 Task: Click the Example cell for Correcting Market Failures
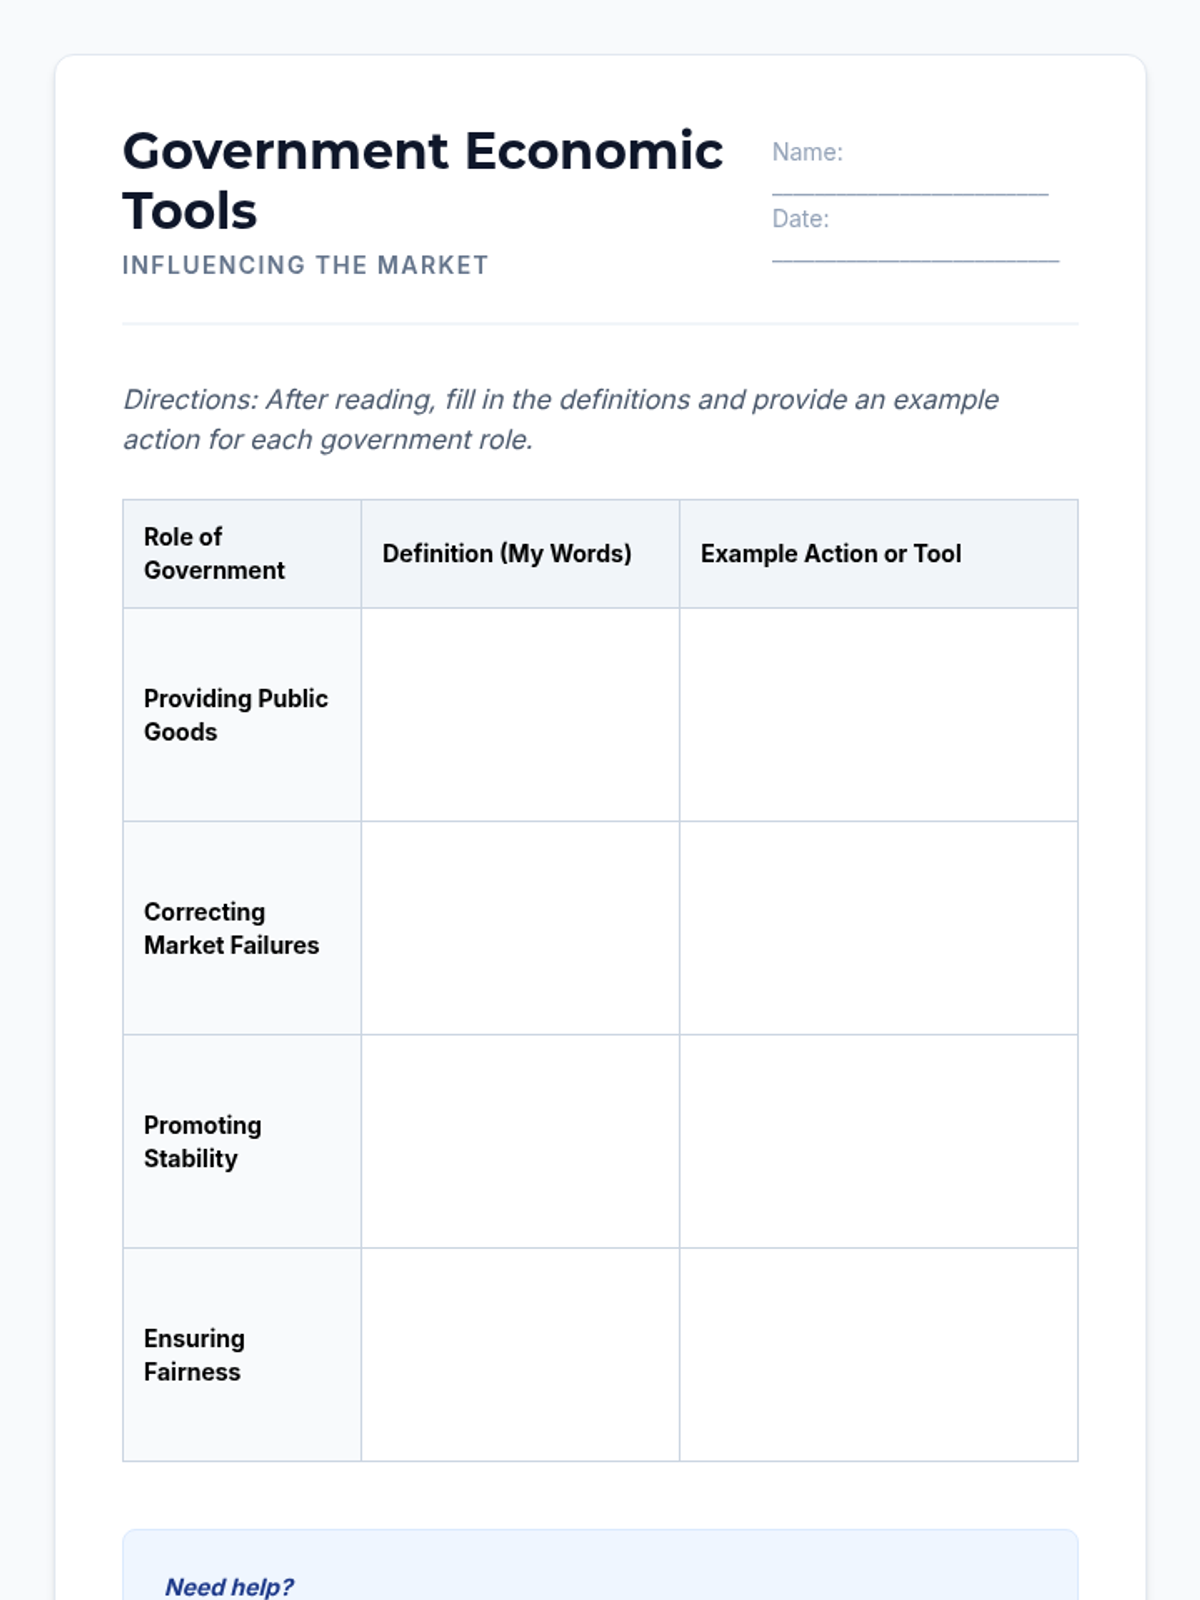point(878,928)
